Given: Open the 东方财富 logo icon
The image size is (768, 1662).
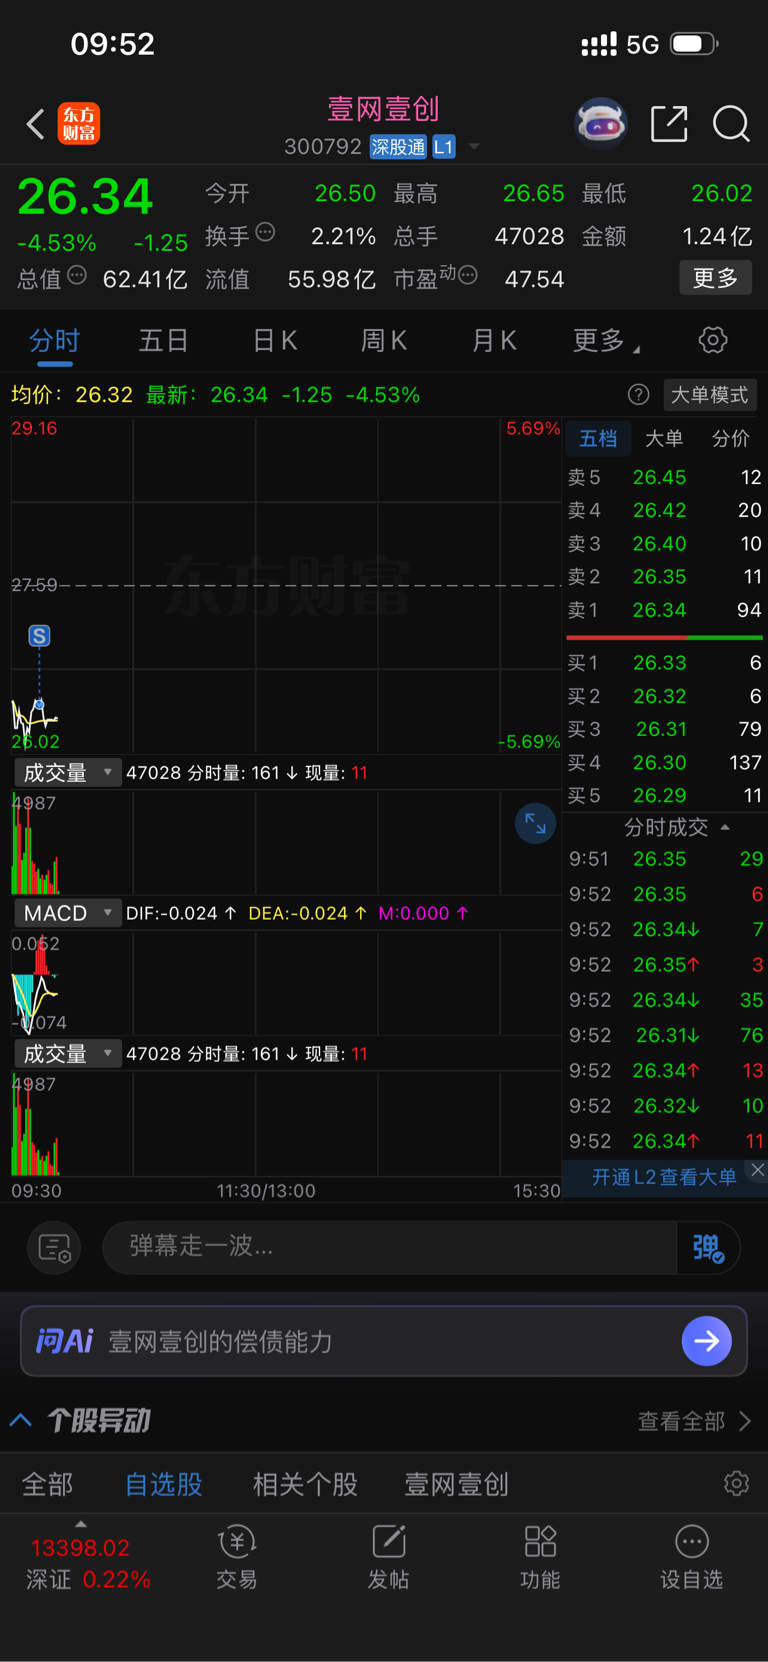Looking at the screenshot, I should (x=79, y=124).
